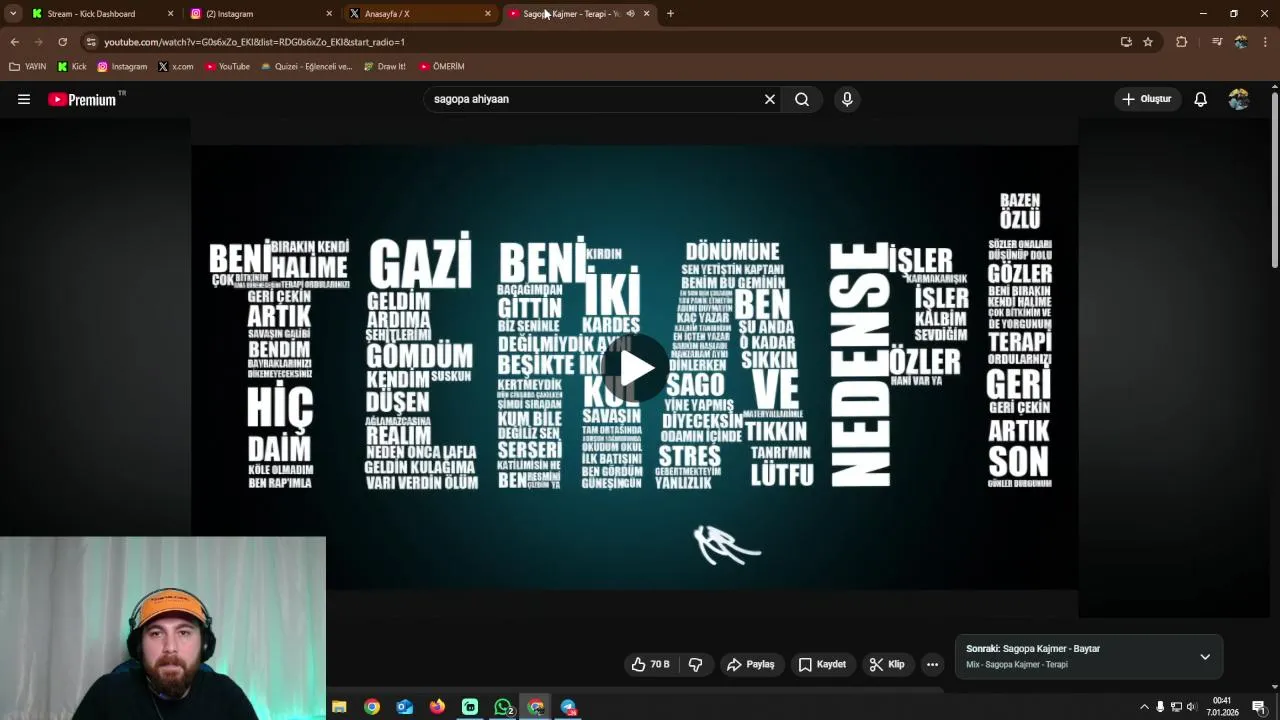
Task: Close the Anasayfa / X tab
Action: 488,14
